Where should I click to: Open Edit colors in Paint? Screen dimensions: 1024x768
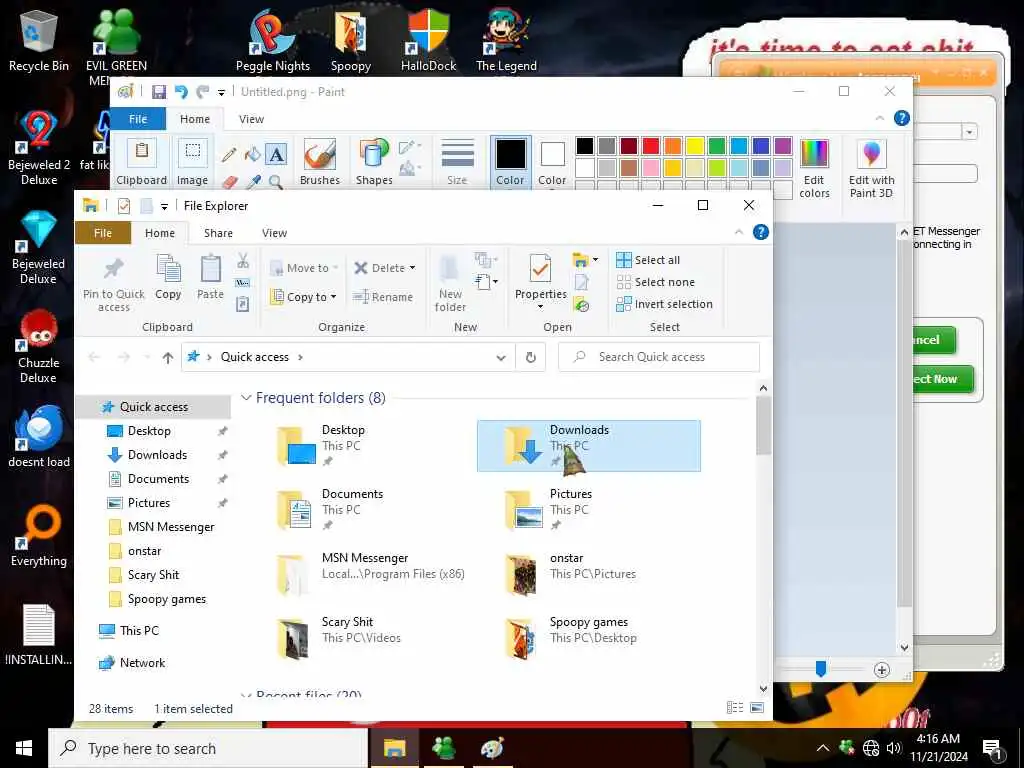tap(814, 168)
